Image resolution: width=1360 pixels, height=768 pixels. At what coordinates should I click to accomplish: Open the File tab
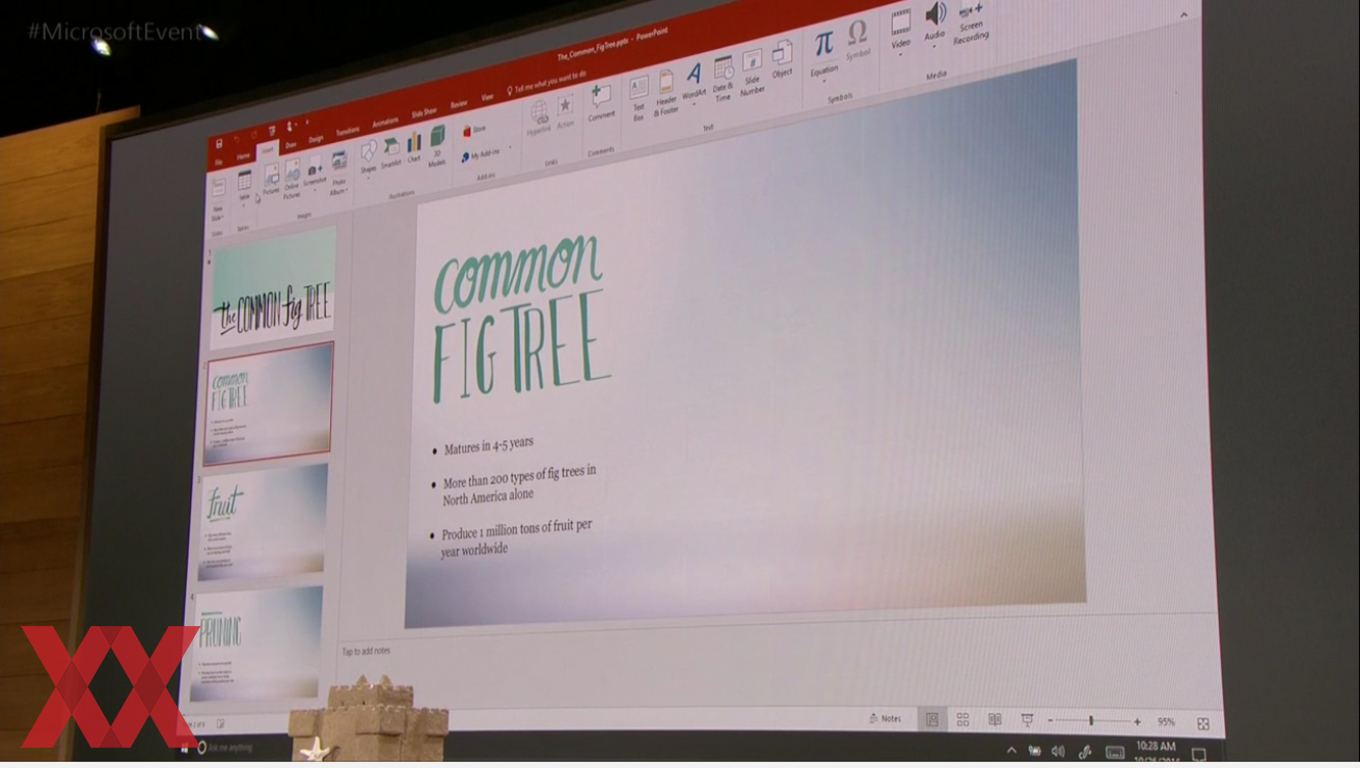(219, 162)
